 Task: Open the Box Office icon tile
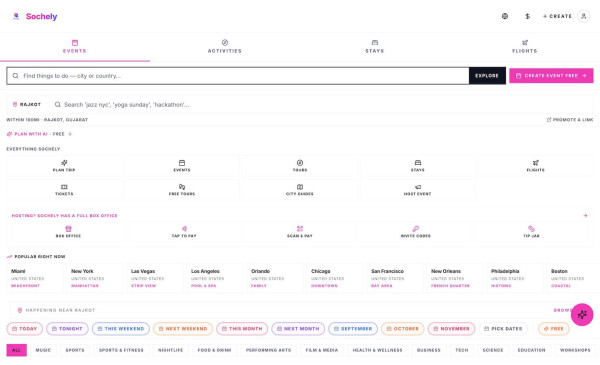(68, 232)
